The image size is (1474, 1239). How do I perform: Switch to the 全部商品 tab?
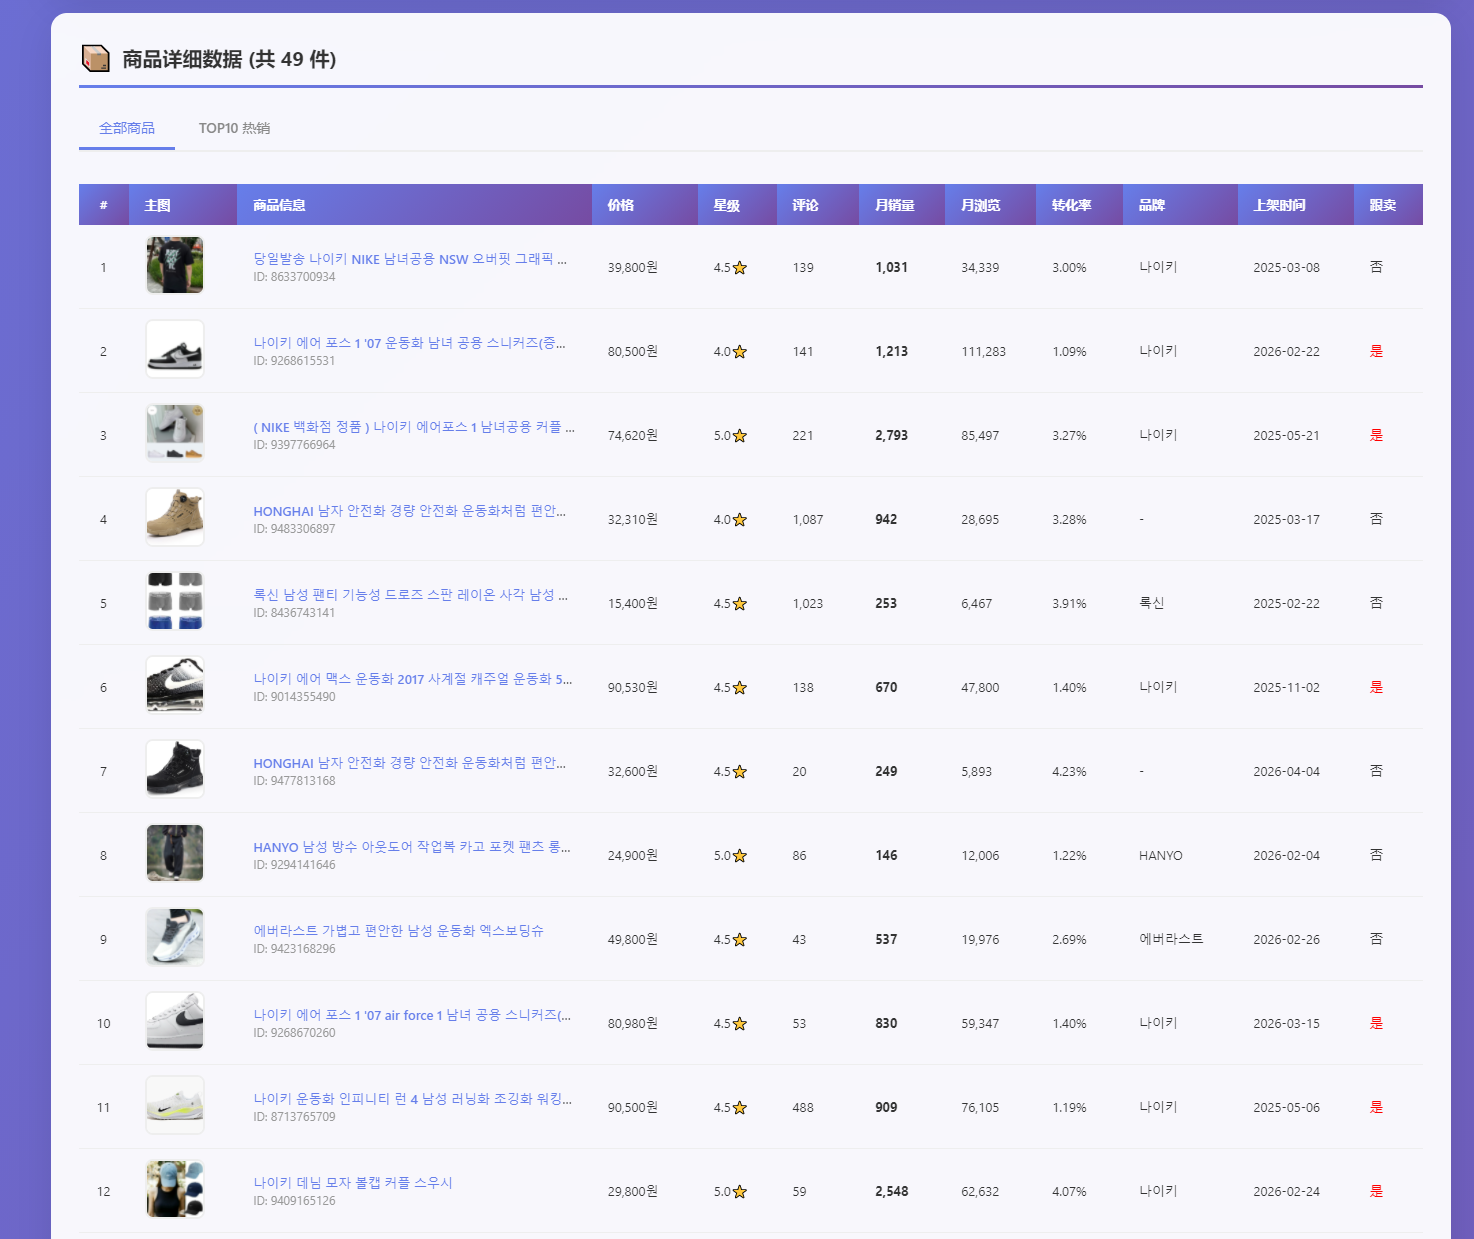pos(127,128)
